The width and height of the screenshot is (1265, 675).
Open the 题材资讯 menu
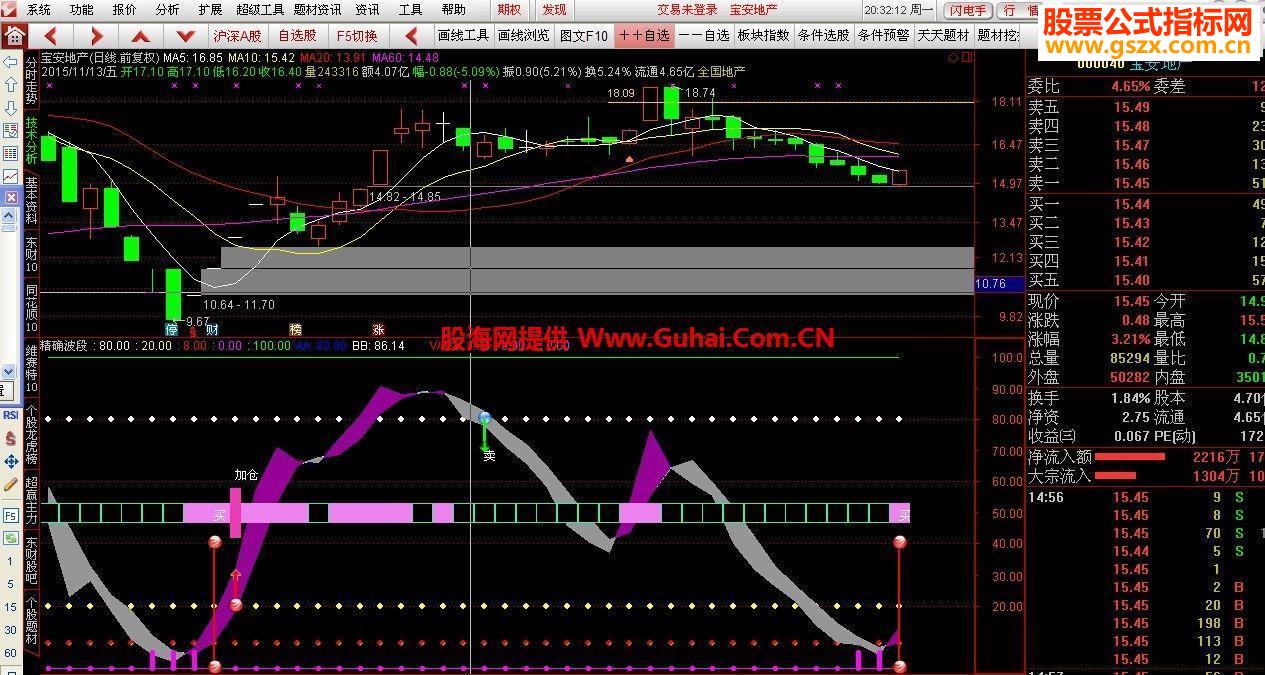coord(318,9)
